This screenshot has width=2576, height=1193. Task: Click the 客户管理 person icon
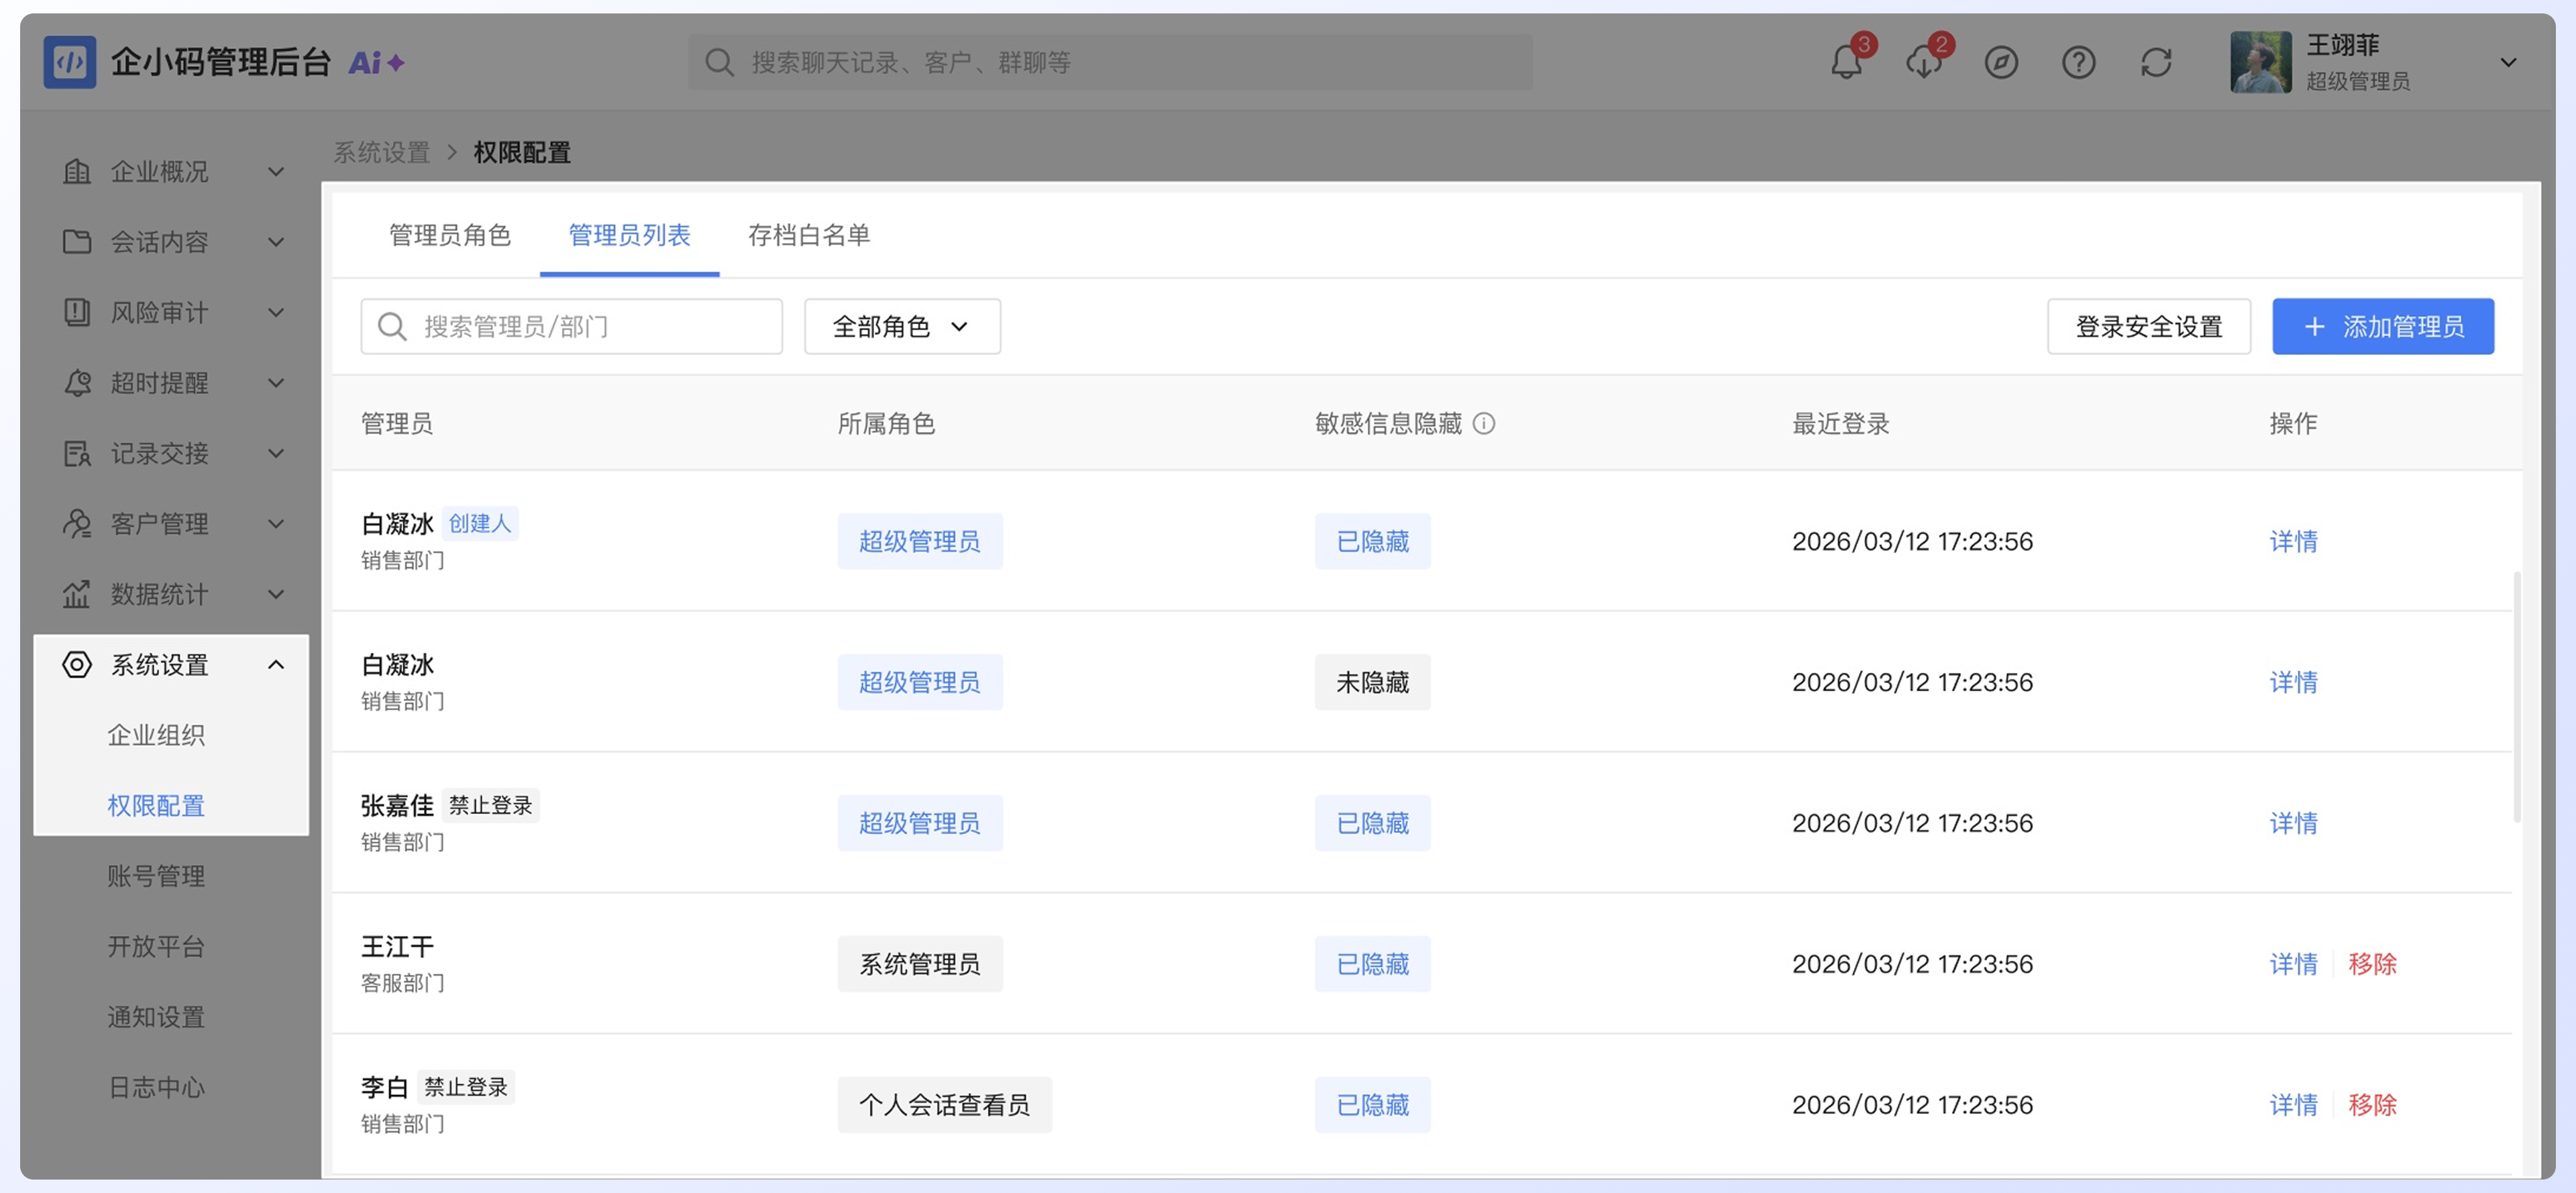[x=77, y=524]
